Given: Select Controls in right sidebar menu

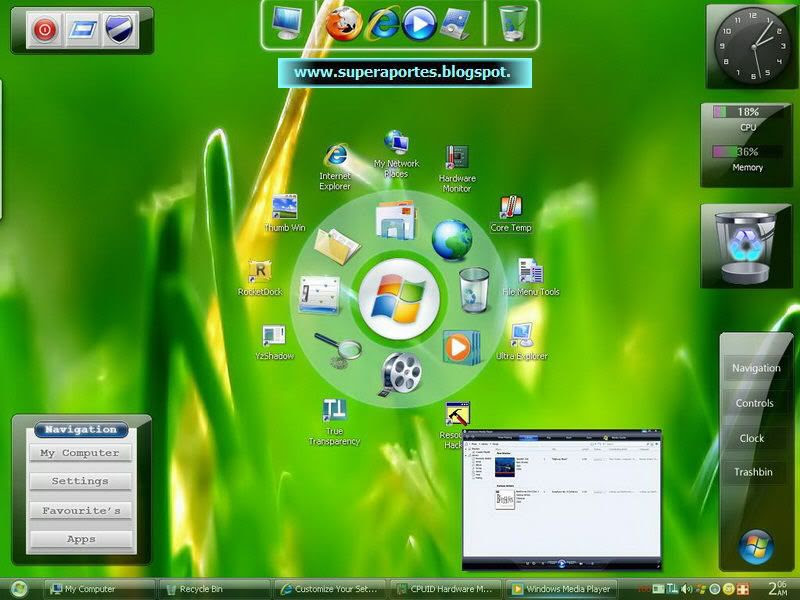Looking at the screenshot, I should [755, 403].
